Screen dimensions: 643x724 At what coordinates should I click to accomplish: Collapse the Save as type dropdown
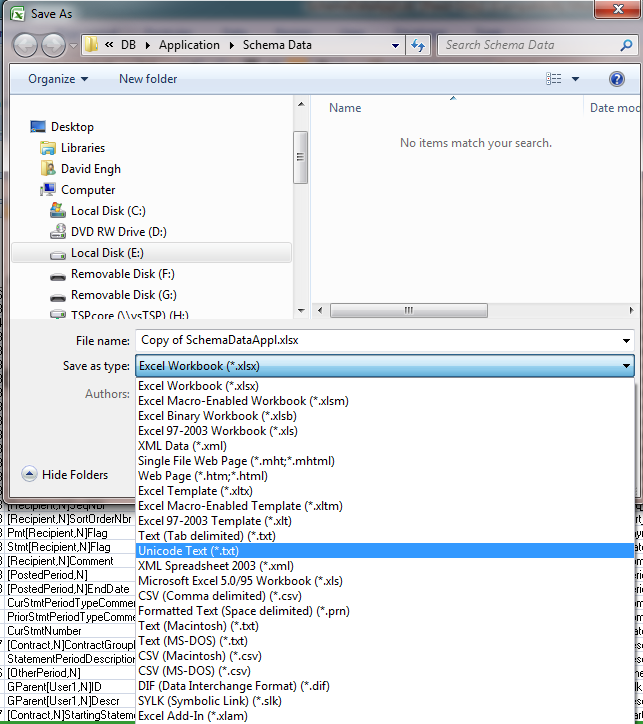click(x=626, y=367)
